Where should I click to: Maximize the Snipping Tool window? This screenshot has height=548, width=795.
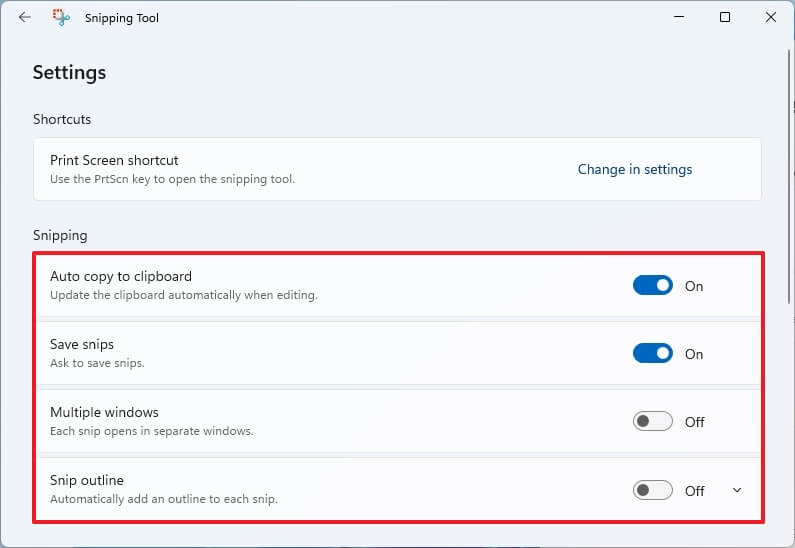pos(725,17)
